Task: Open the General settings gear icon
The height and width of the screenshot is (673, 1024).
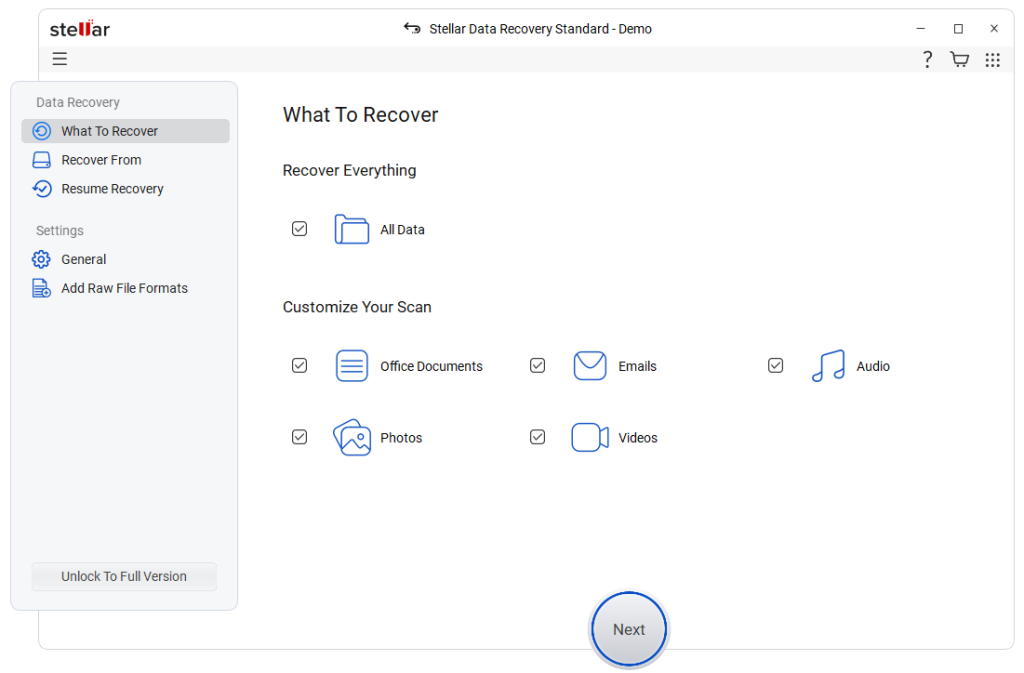Action: click(40, 259)
